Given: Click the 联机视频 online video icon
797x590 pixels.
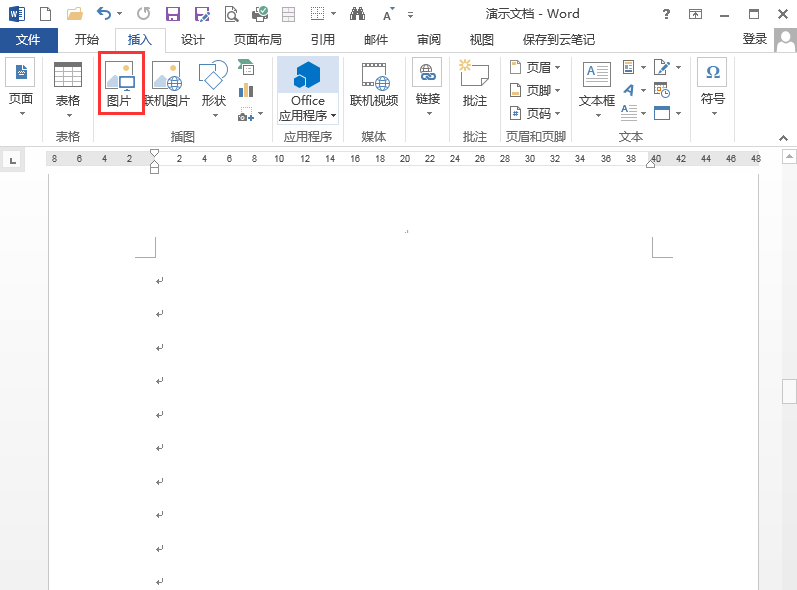Looking at the screenshot, I should [374, 83].
